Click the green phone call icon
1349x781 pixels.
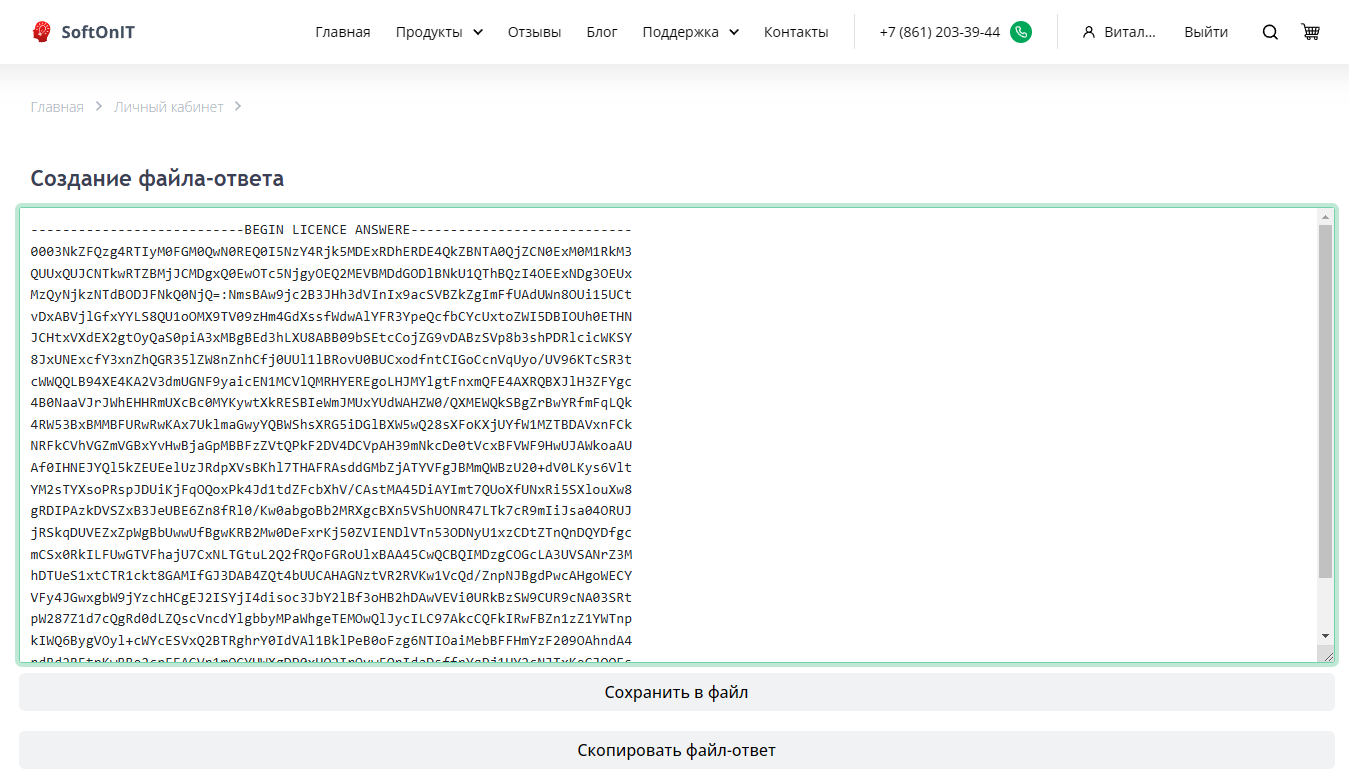point(1020,32)
